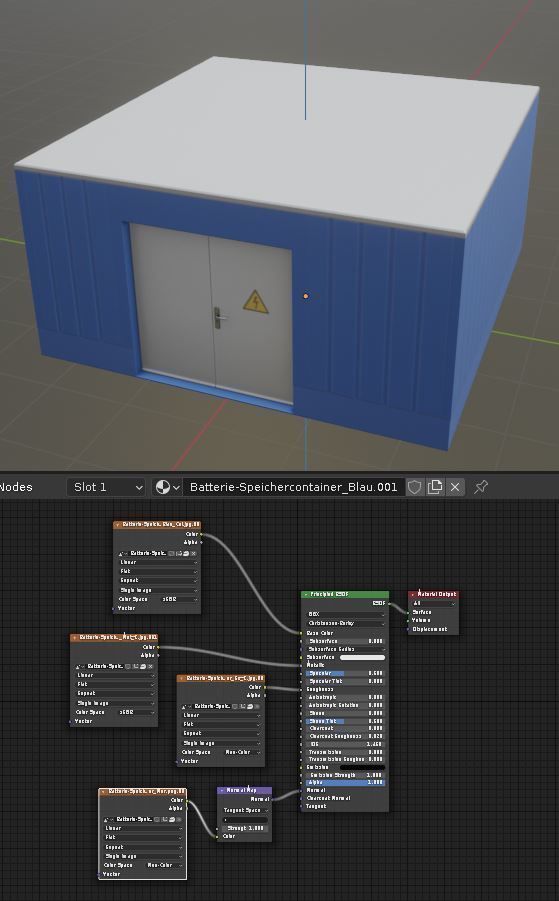This screenshot has height=901, width=559.
Task: Toggle the pin node tree icon
Action: coord(481,487)
